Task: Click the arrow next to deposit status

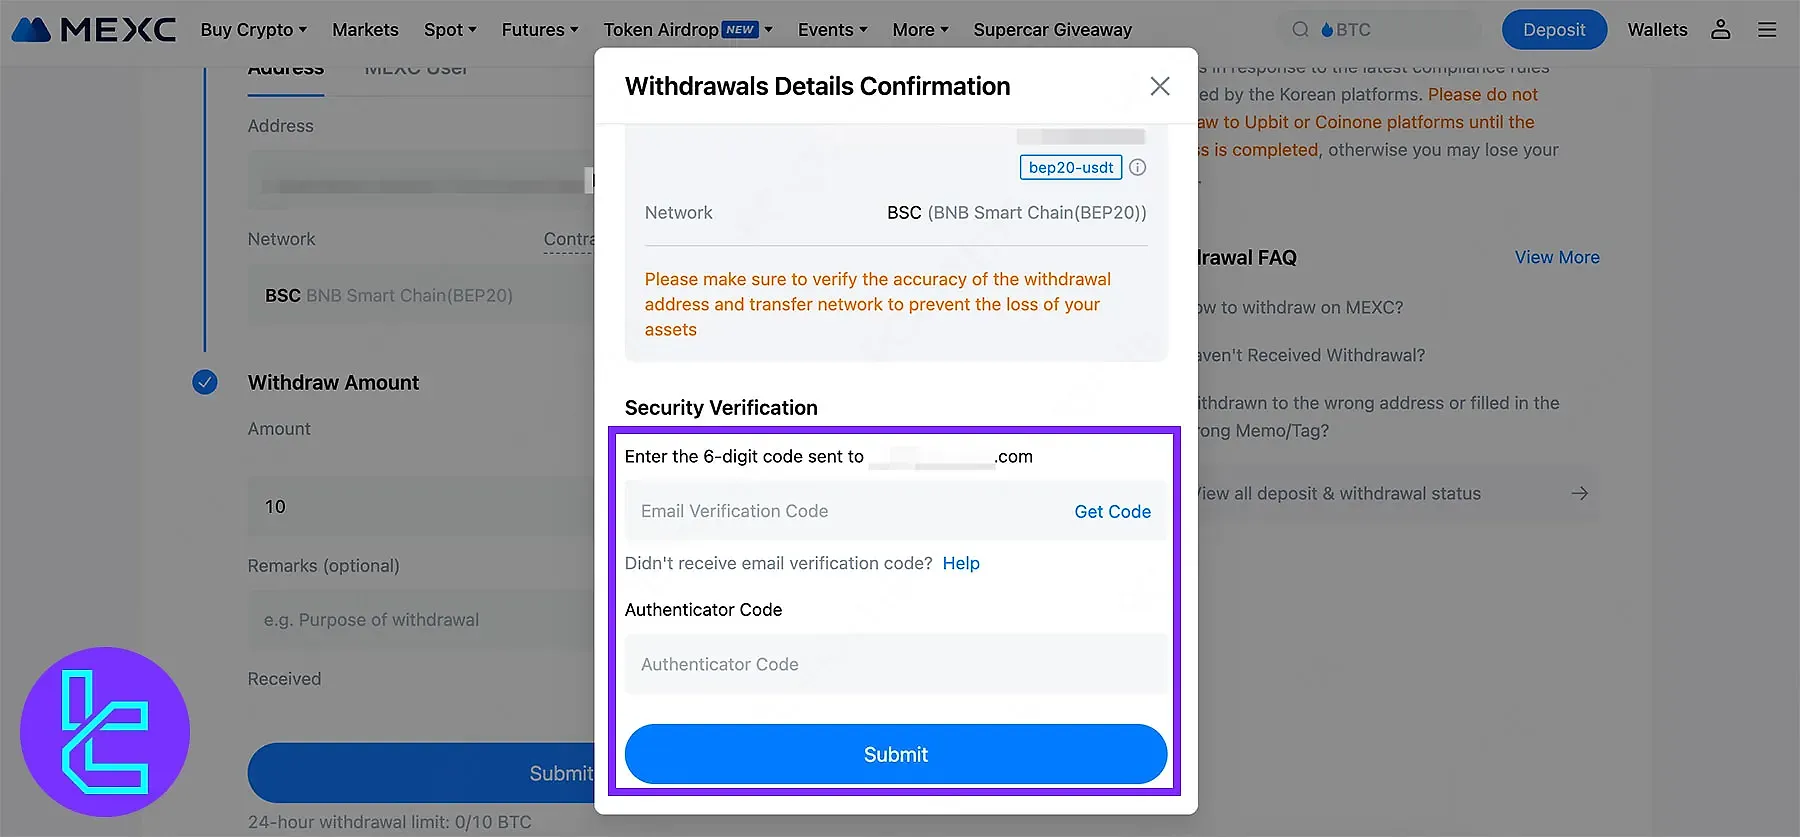Action: [1579, 493]
